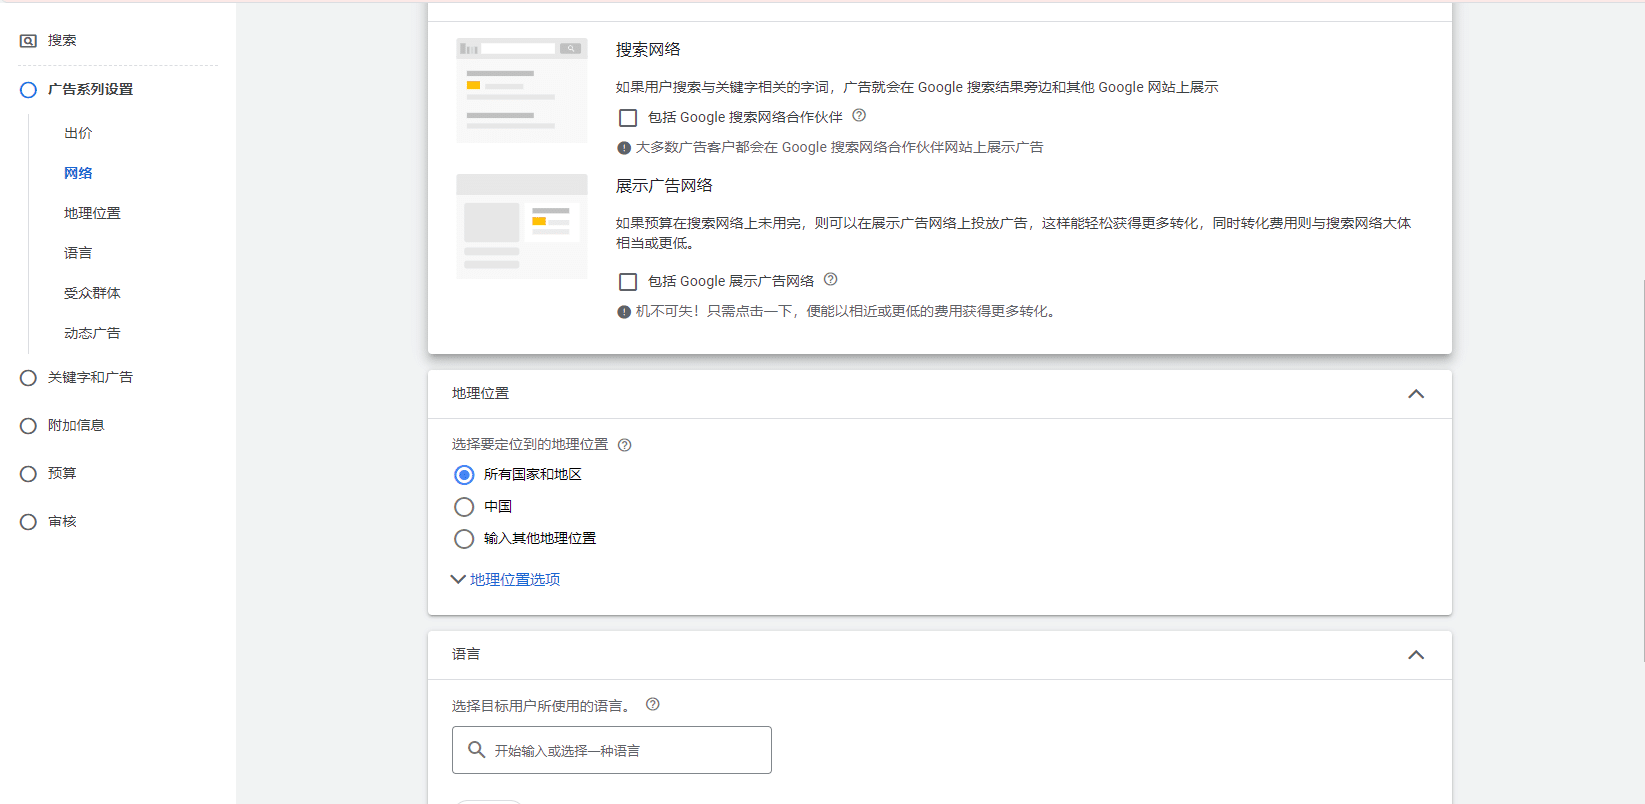Click the 附加信息 step circle icon
The width and height of the screenshot is (1645, 804).
click(x=28, y=426)
